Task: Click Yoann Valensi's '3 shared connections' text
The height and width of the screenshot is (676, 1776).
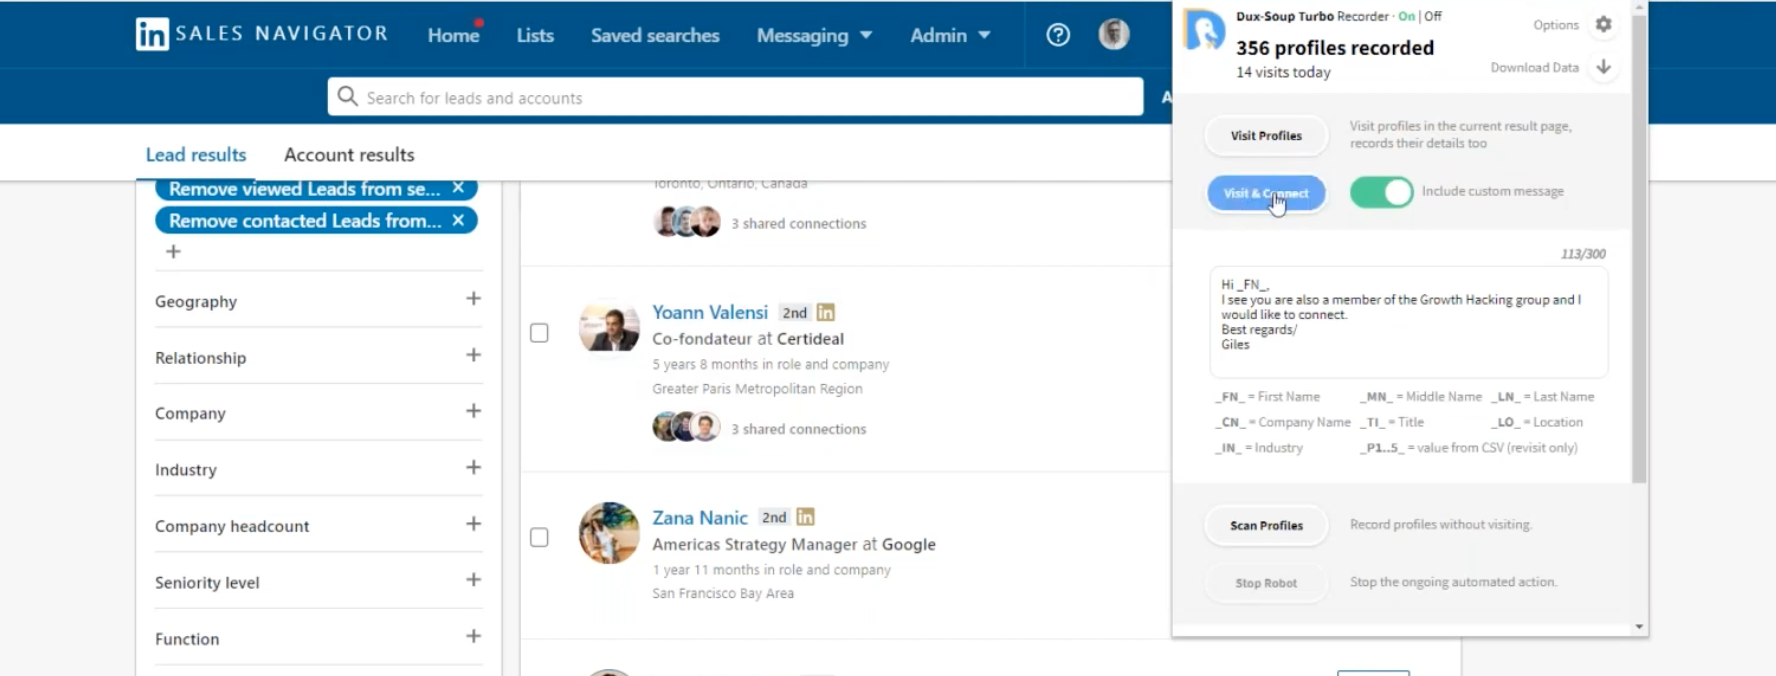Action: coord(798,428)
